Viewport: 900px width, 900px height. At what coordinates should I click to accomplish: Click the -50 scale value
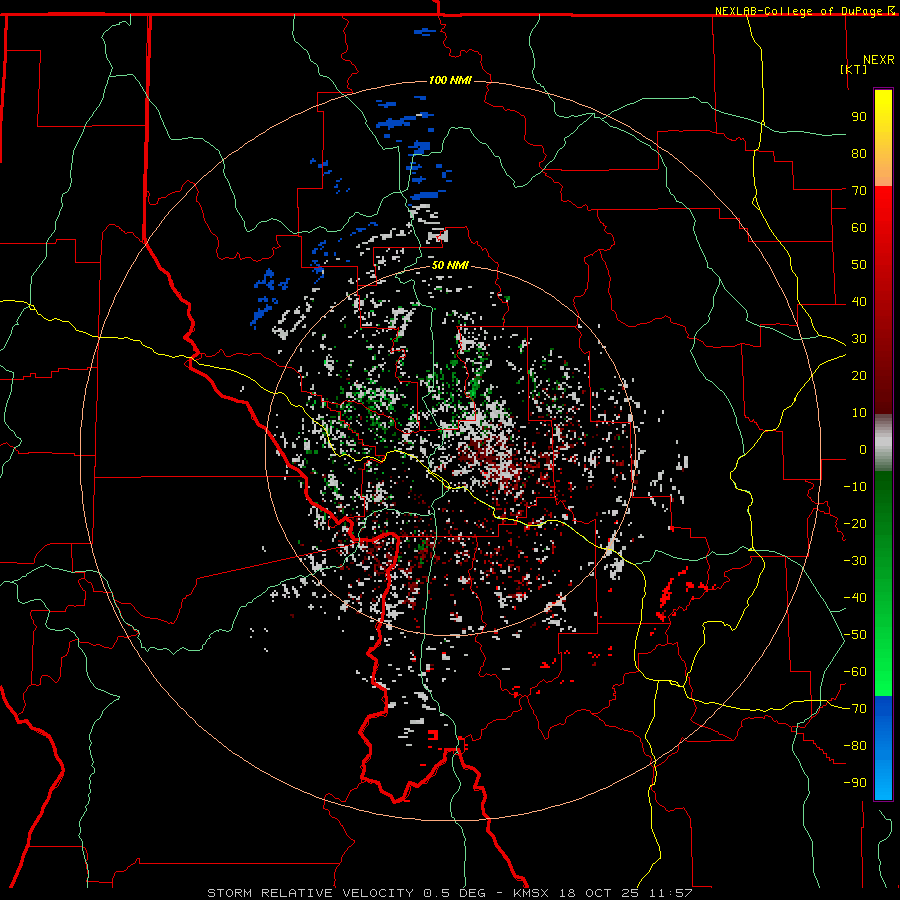(855, 635)
